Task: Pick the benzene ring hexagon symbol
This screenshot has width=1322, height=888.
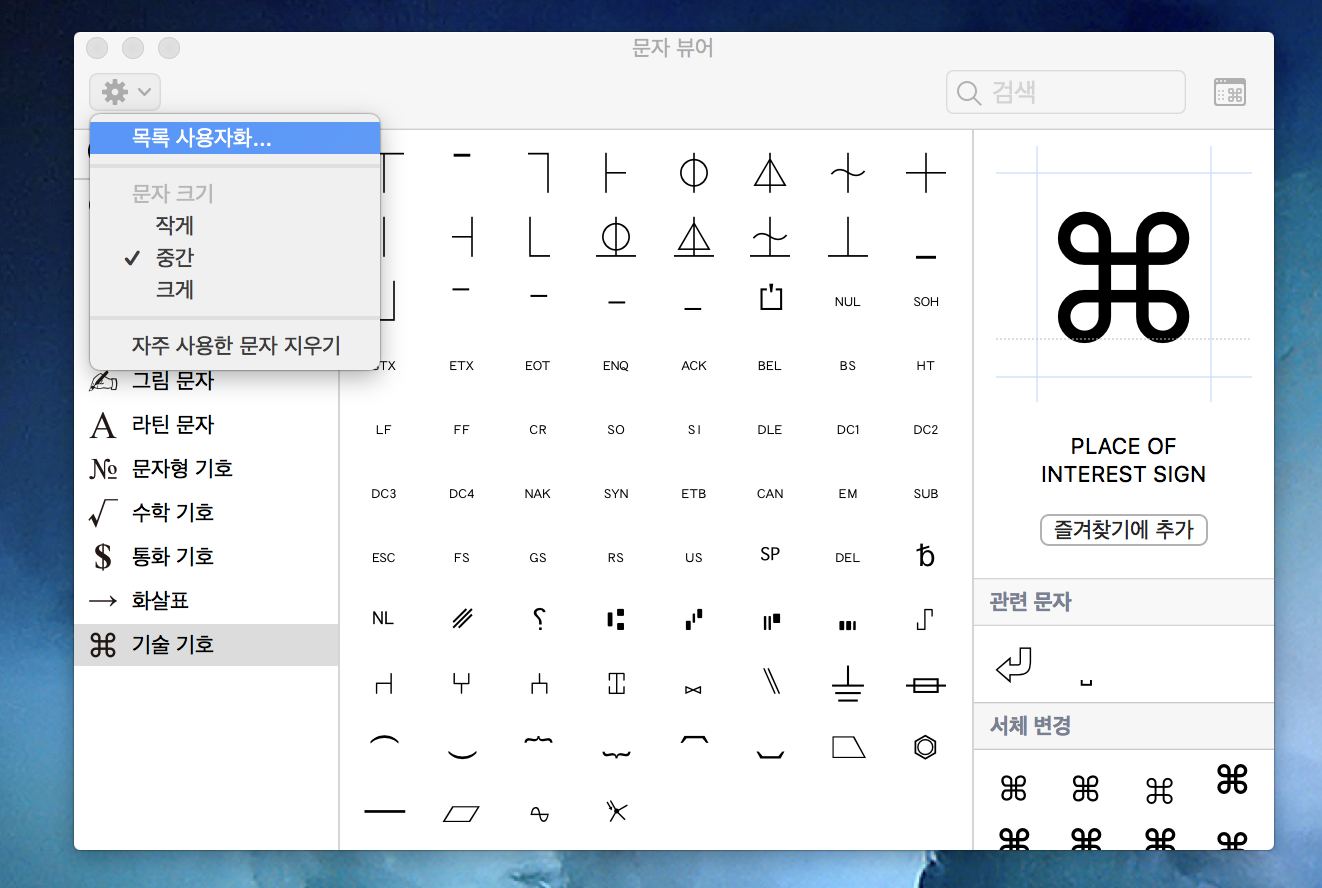Action: (925, 747)
